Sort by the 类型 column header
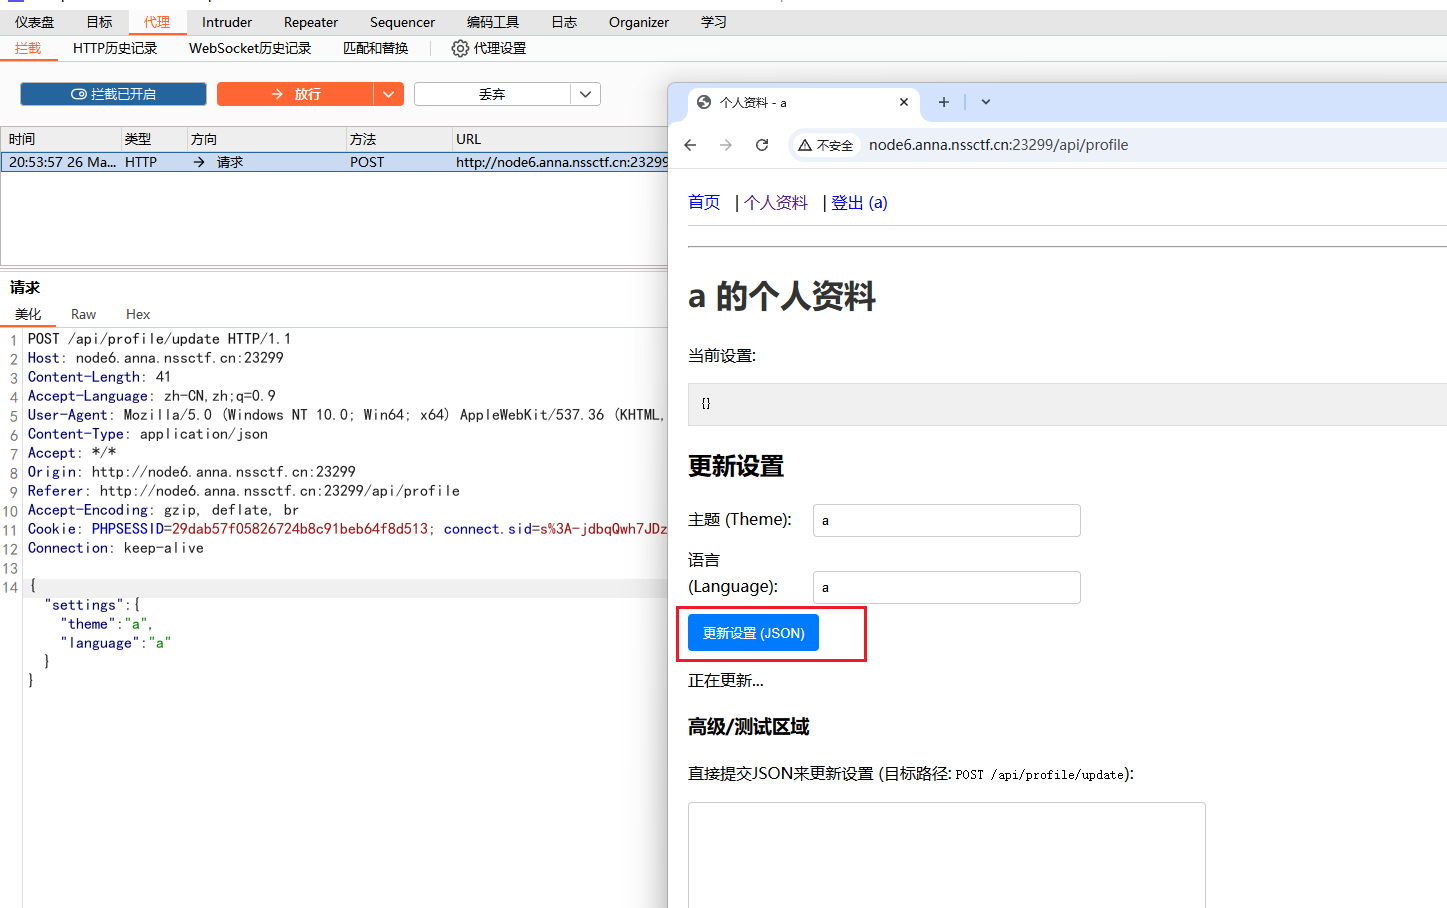1447x908 pixels. 153,139
